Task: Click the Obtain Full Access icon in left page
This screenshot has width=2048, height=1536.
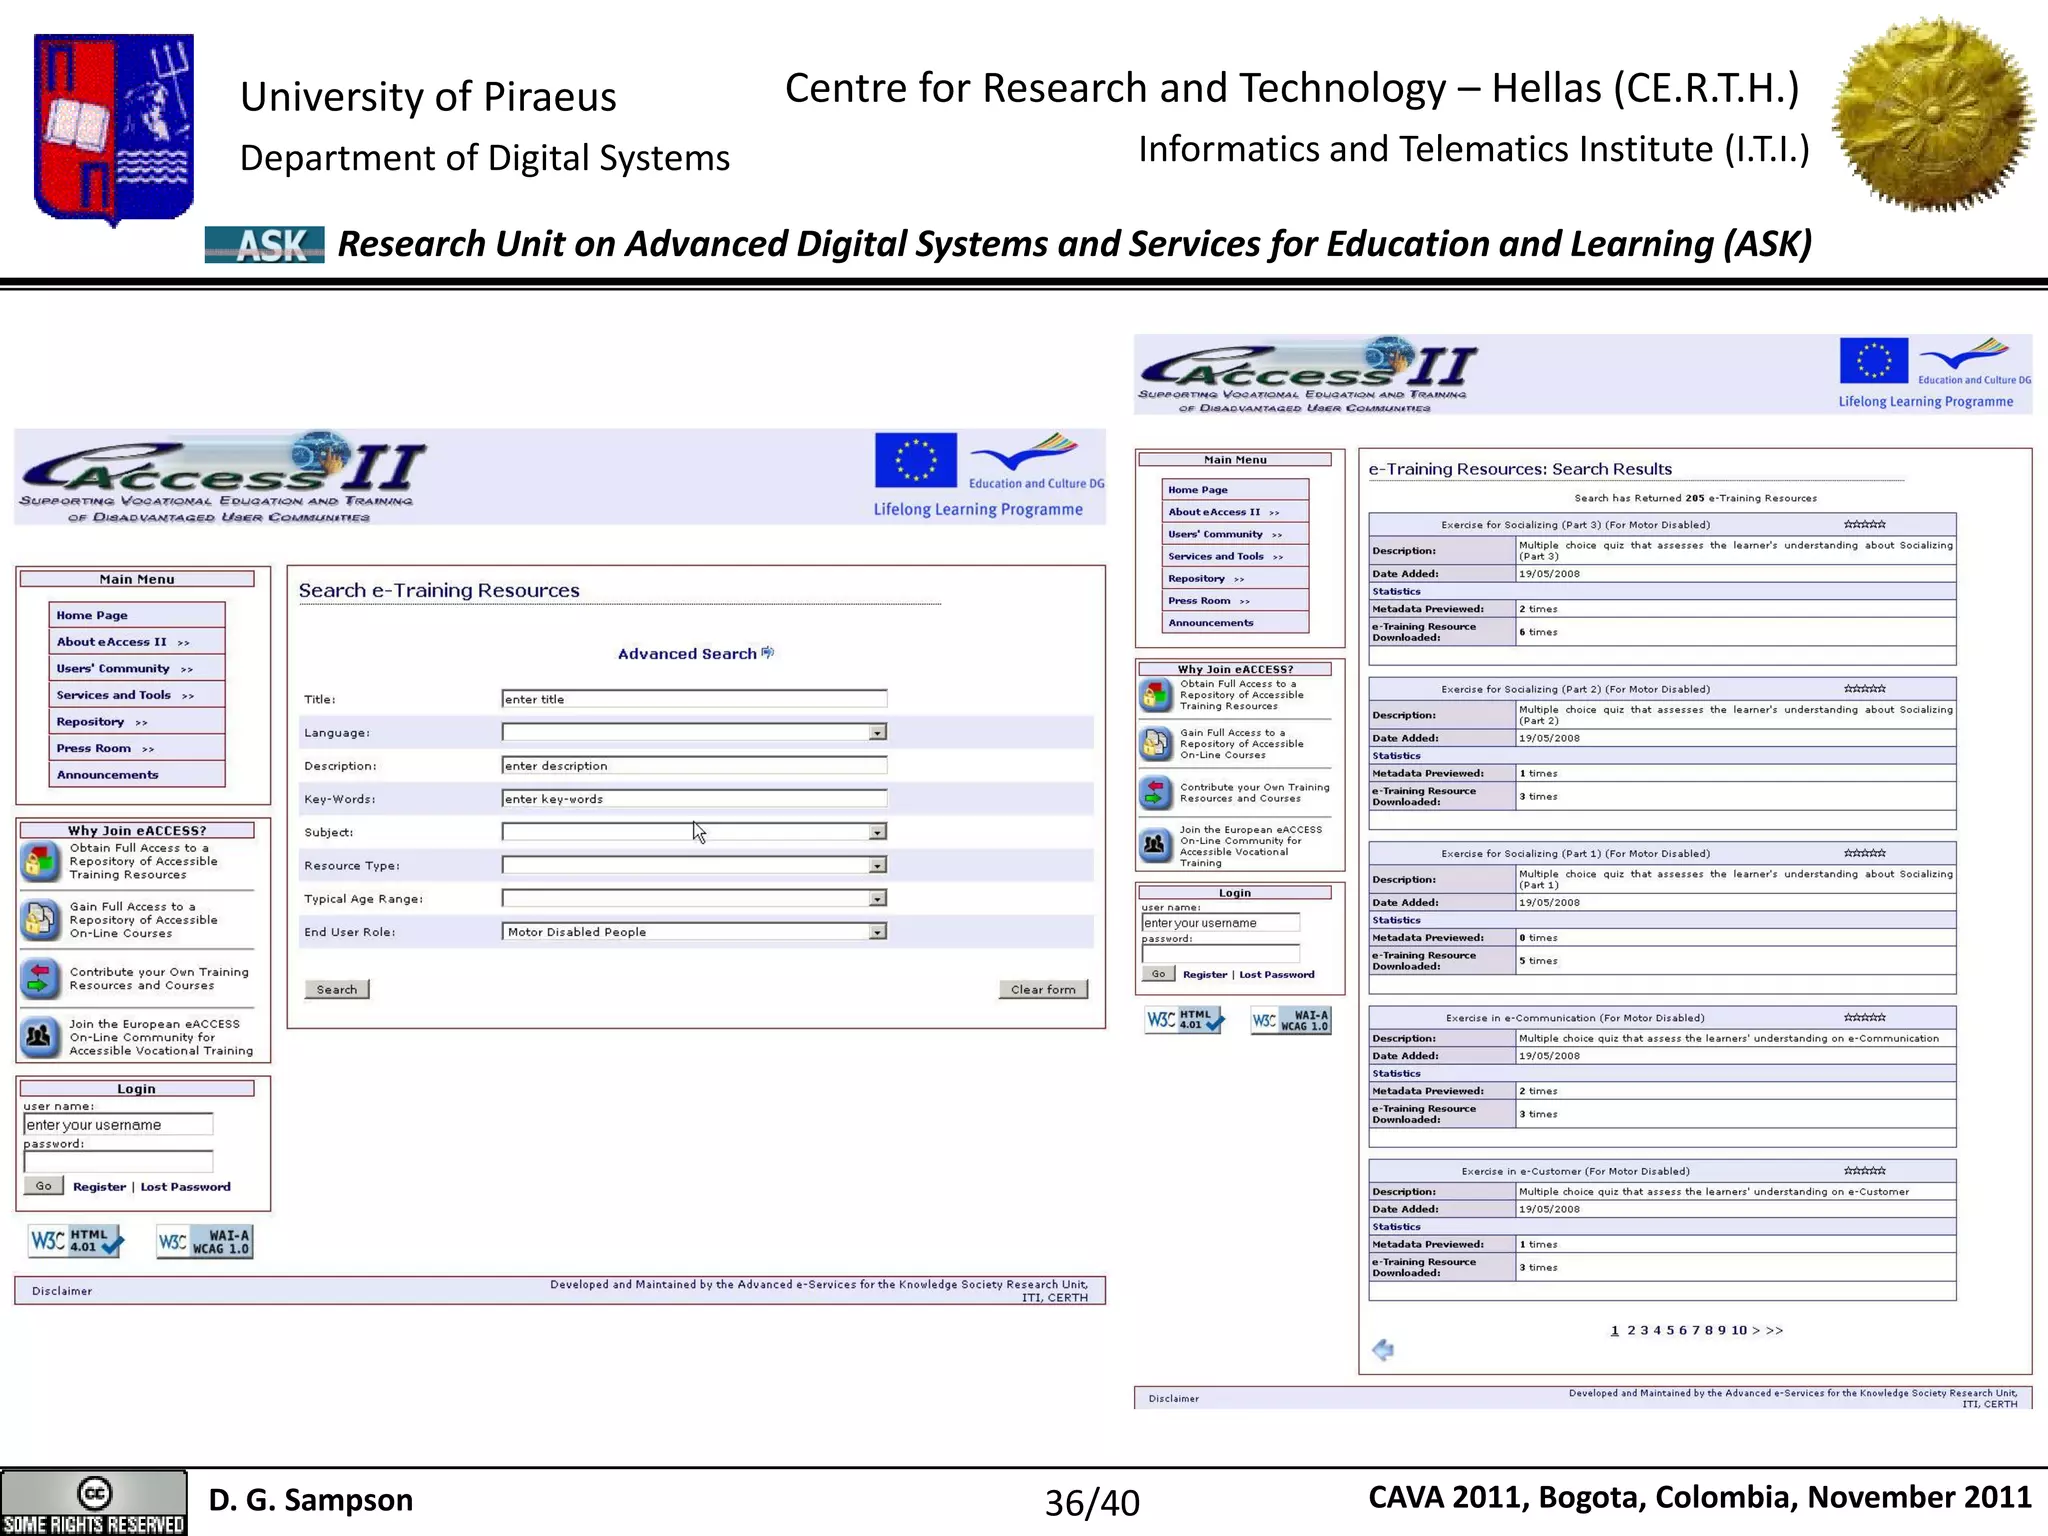Action: pos(40,861)
